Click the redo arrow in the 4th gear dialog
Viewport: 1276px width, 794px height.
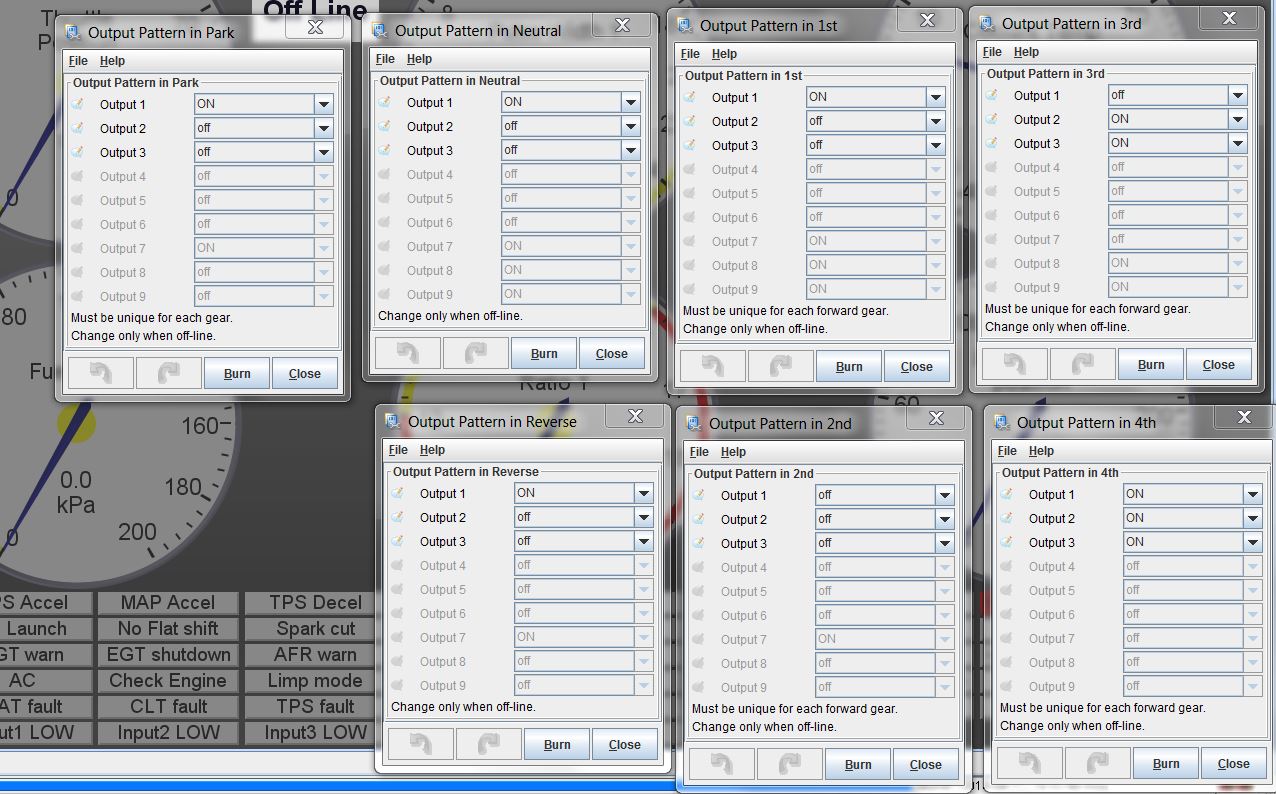point(1097,763)
